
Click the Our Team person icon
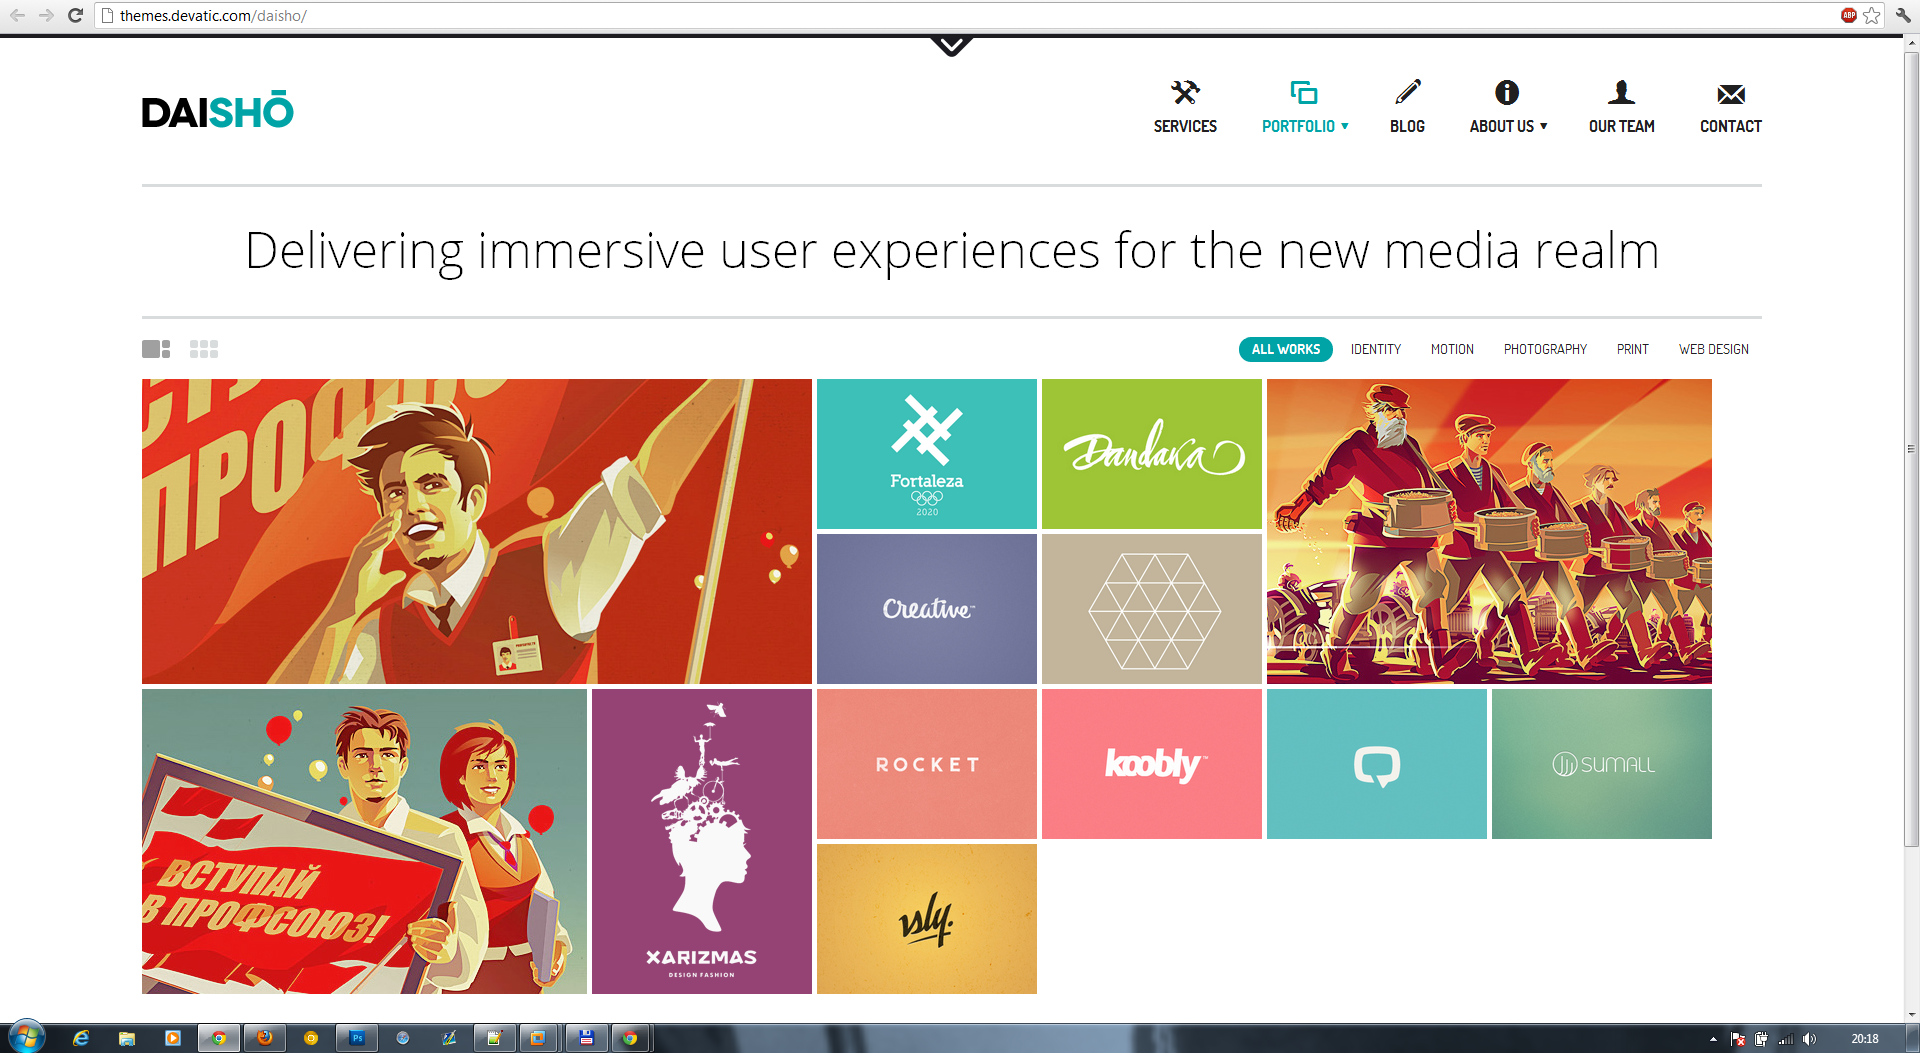point(1621,93)
